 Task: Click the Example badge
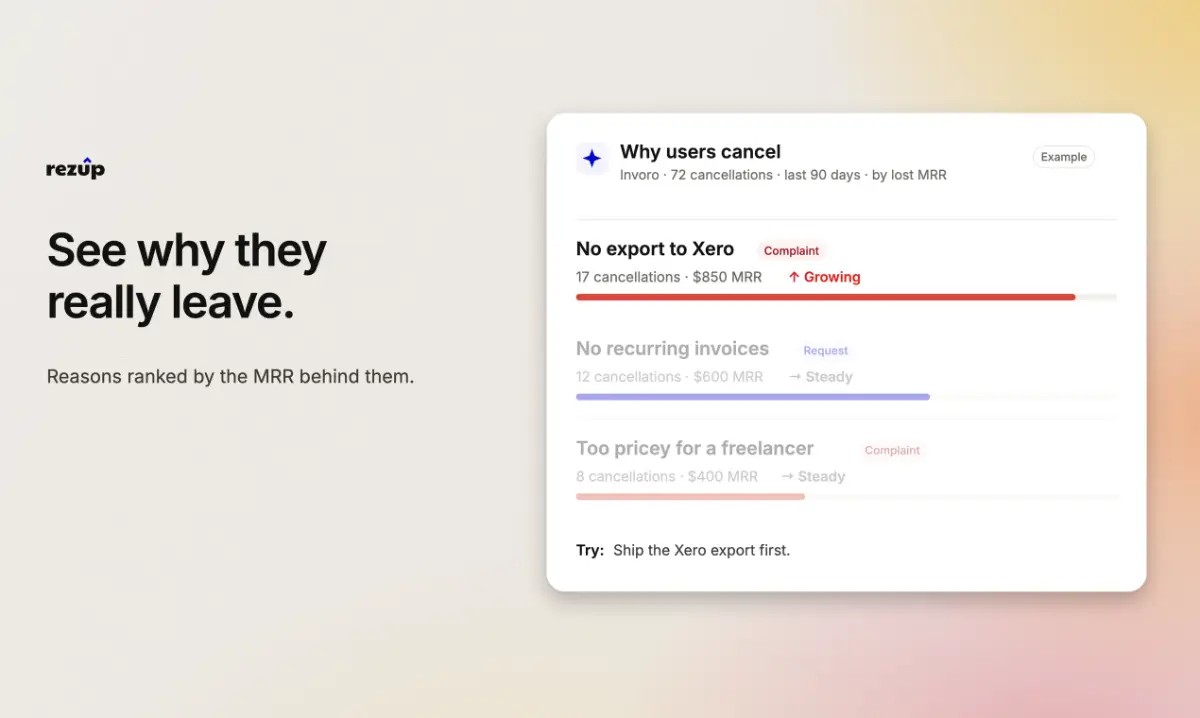coord(1063,157)
